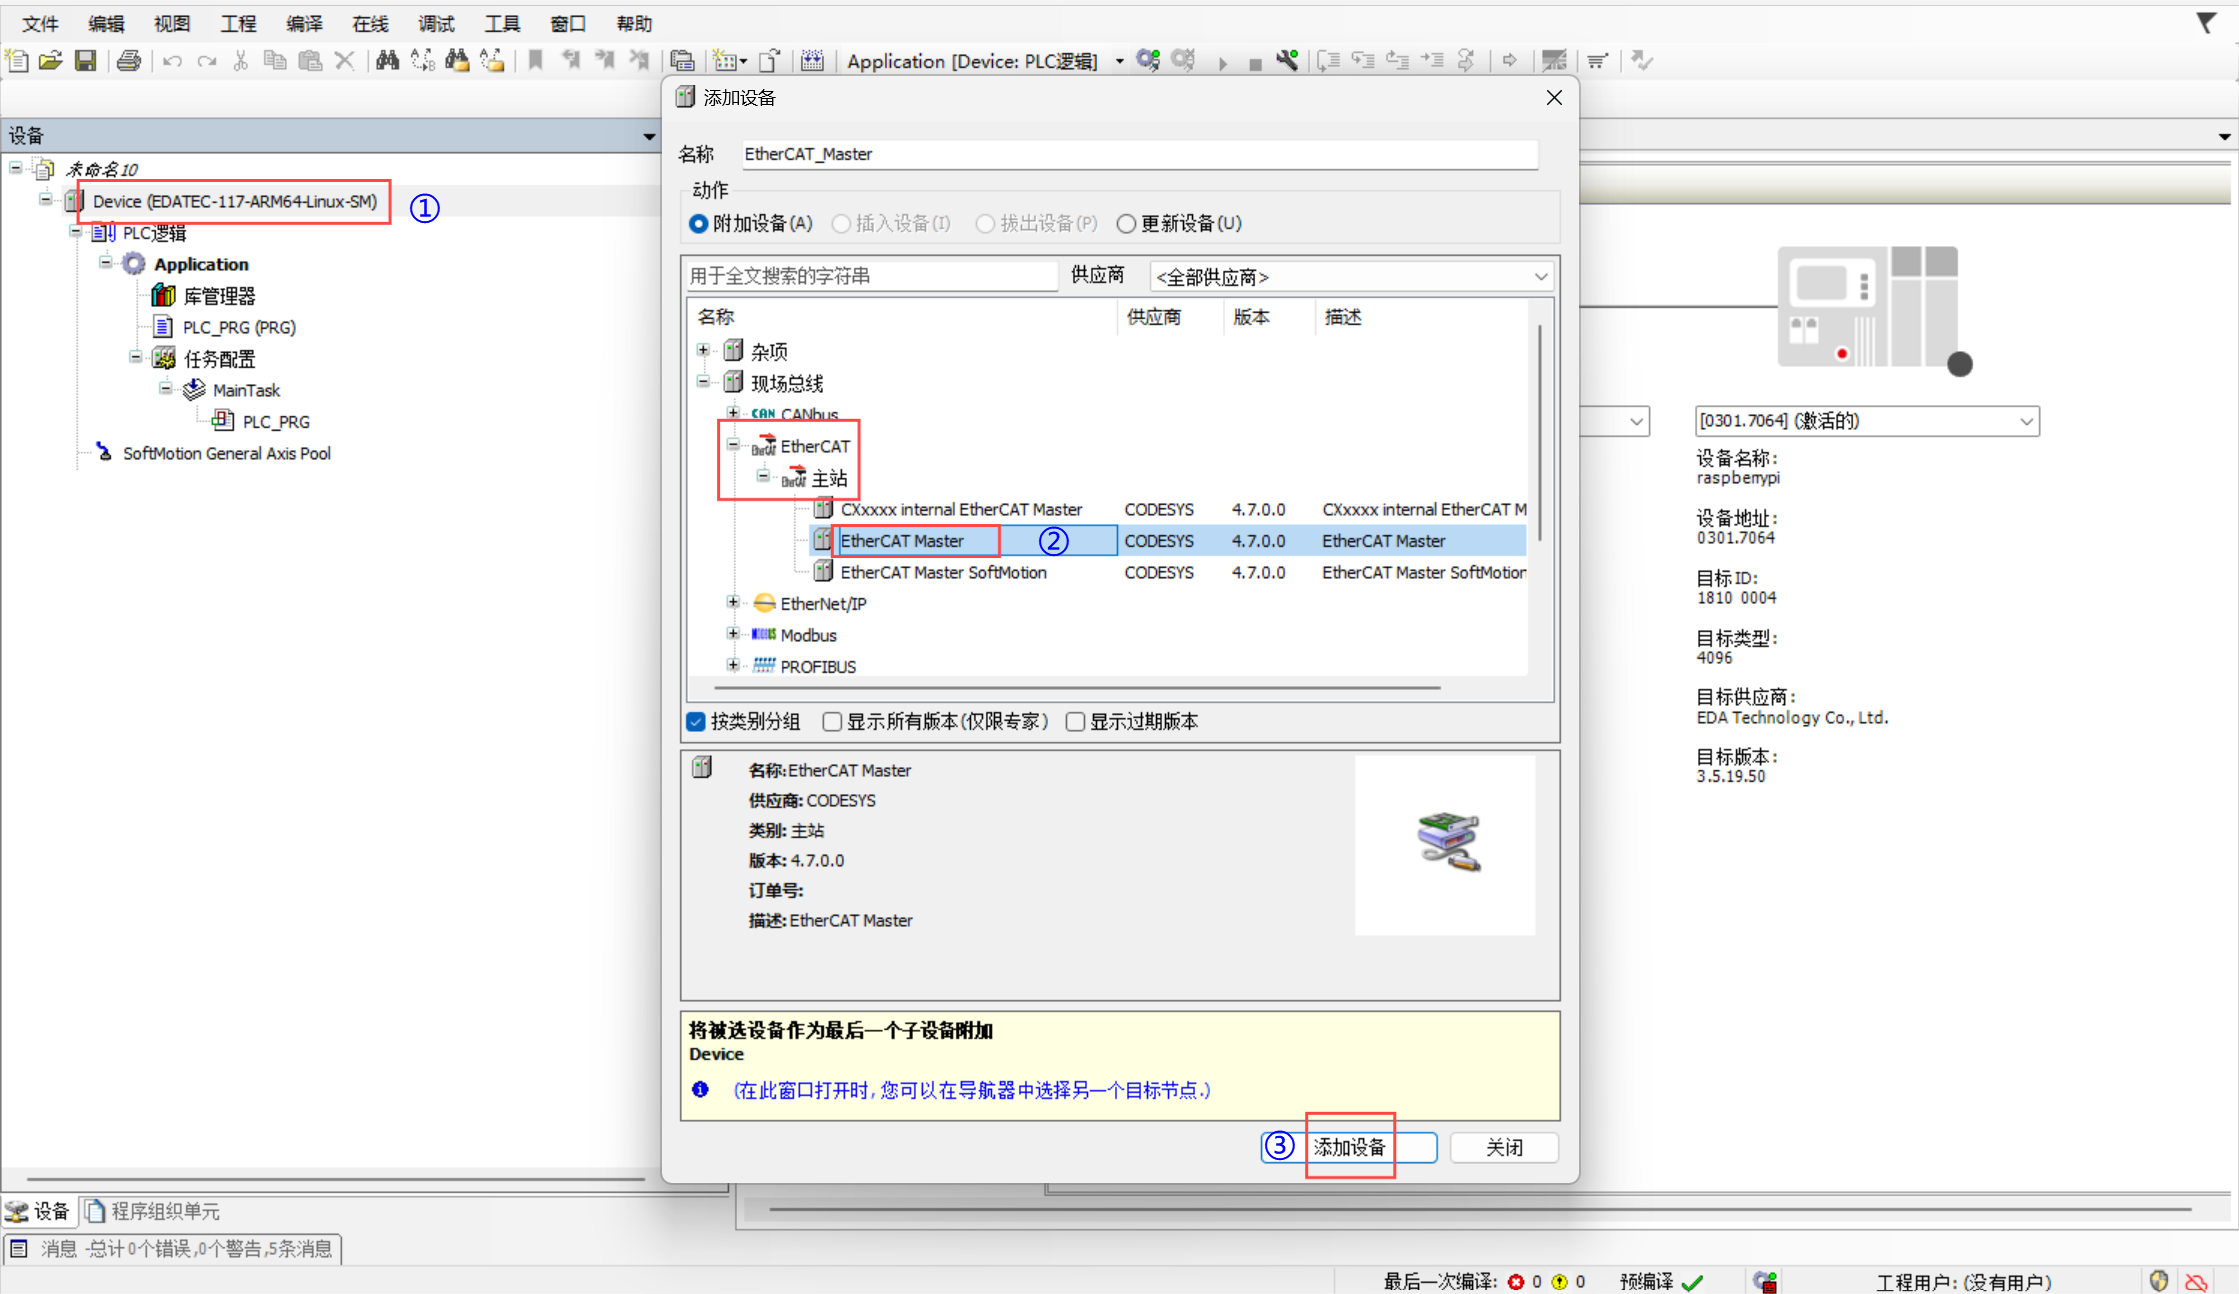Screen dimensions: 2239x1294
Task: Expand the Modbus node
Action: 733,634
